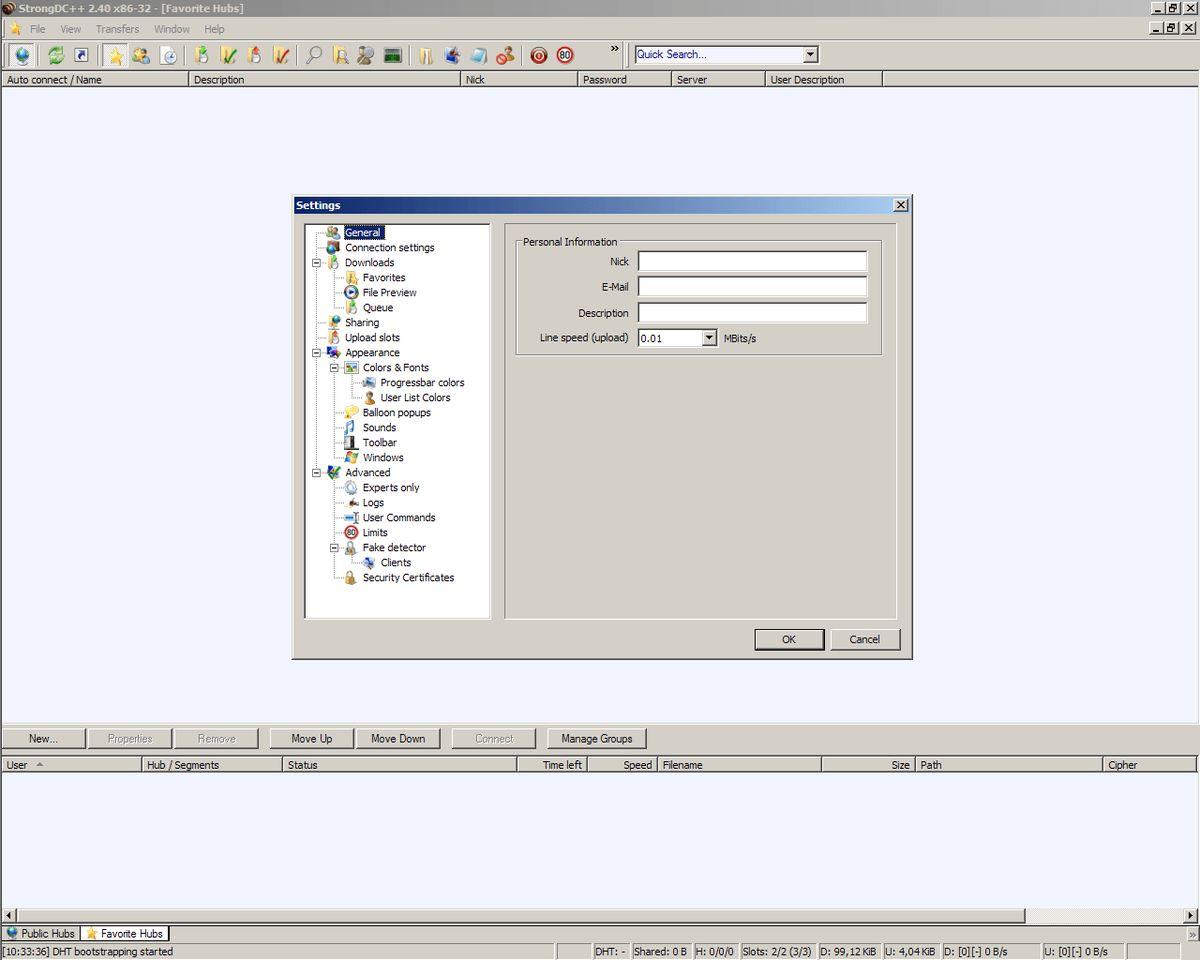Screen dimensions: 1200x960
Task: Click the Public Hubs globe toolbar icon
Action: click(x=22, y=55)
